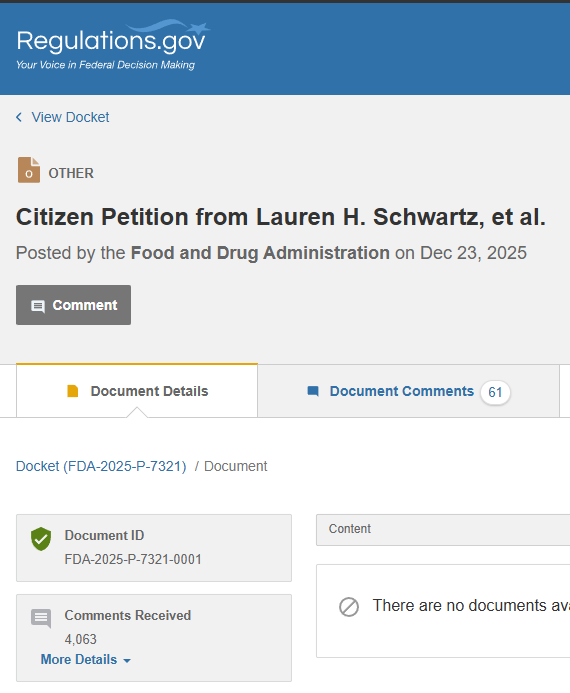Click the OTHER document type label
The width and height of the screenshot is (570, 693).
pyautogui.click(x=71, y=173)
